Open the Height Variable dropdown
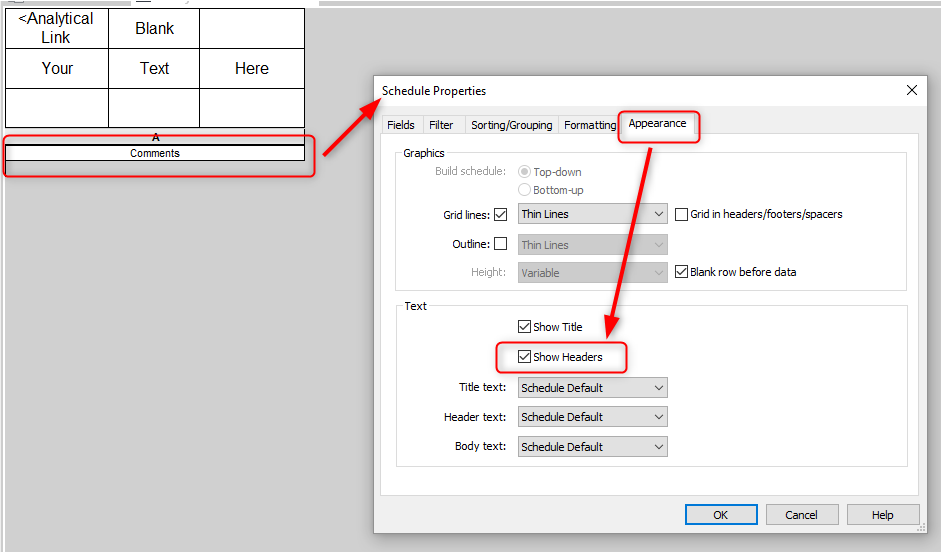 [592, 272]
